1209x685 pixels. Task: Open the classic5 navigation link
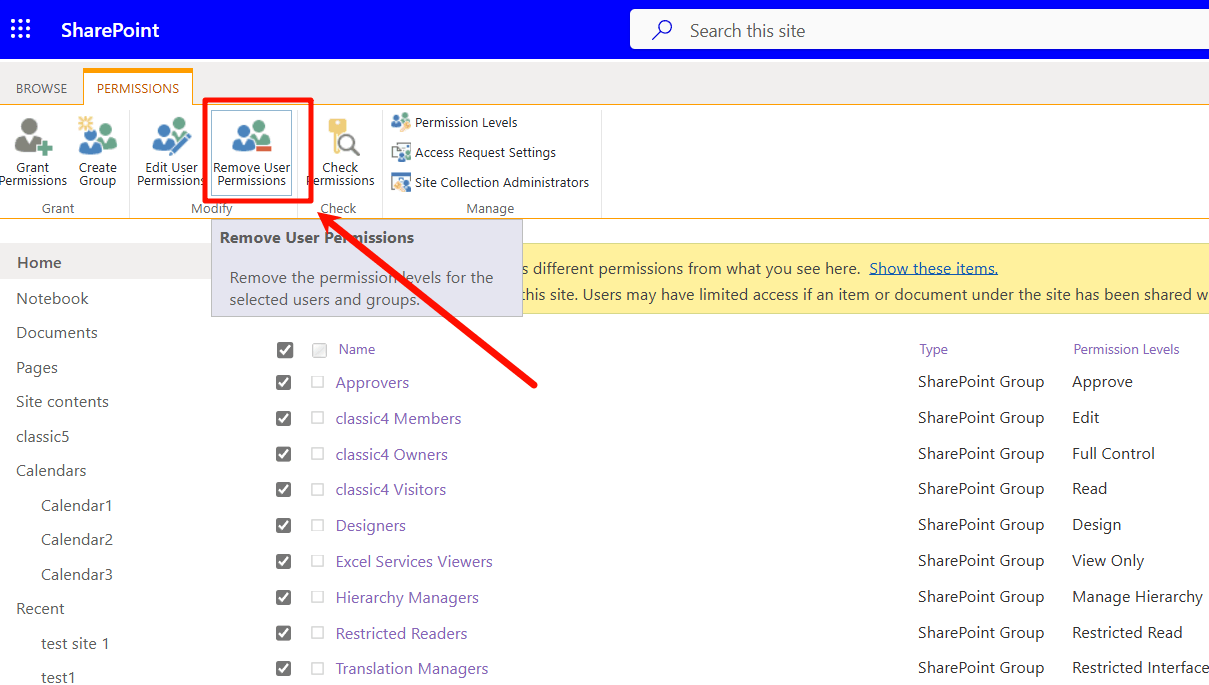coord(43,436)
